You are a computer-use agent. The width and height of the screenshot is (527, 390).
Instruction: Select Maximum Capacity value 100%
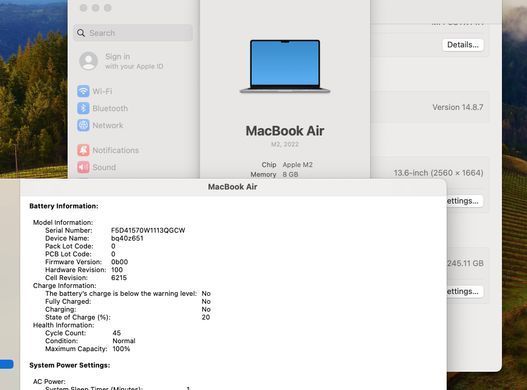click(x=121, y=349)
